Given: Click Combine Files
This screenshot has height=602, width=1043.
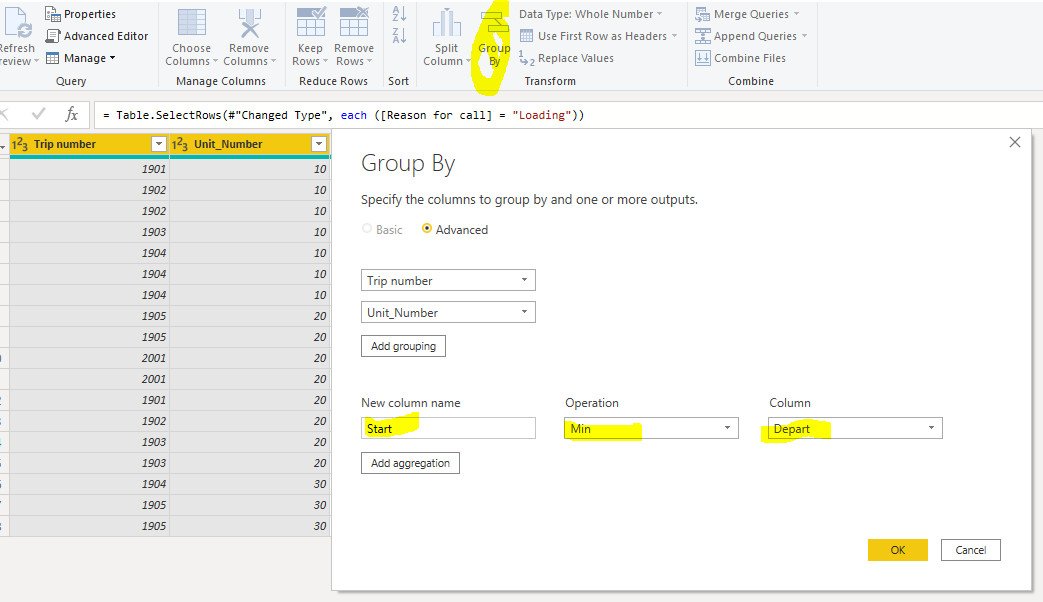Looking at the screenshot, I should (740, 58).
